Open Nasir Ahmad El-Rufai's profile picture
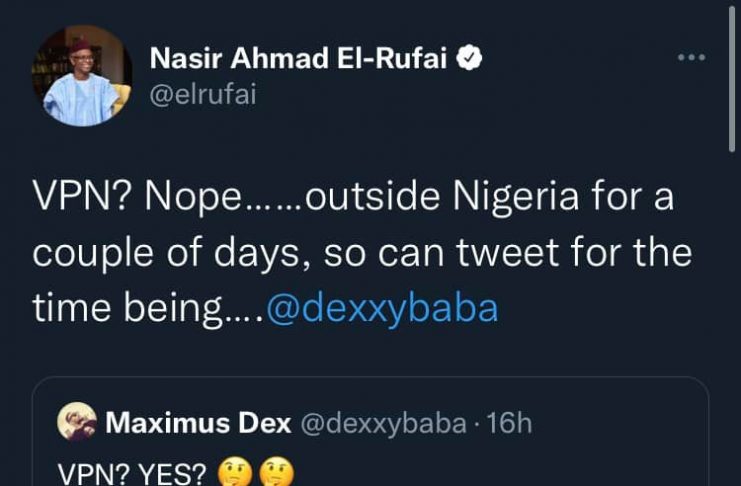Viewport: 741px width, 486px height. [86, 76]
